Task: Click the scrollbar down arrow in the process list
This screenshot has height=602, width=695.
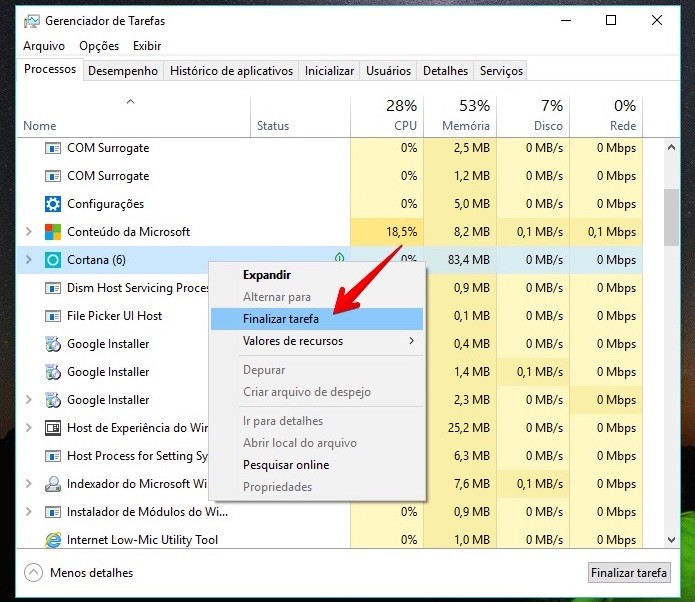Action: 672,540
